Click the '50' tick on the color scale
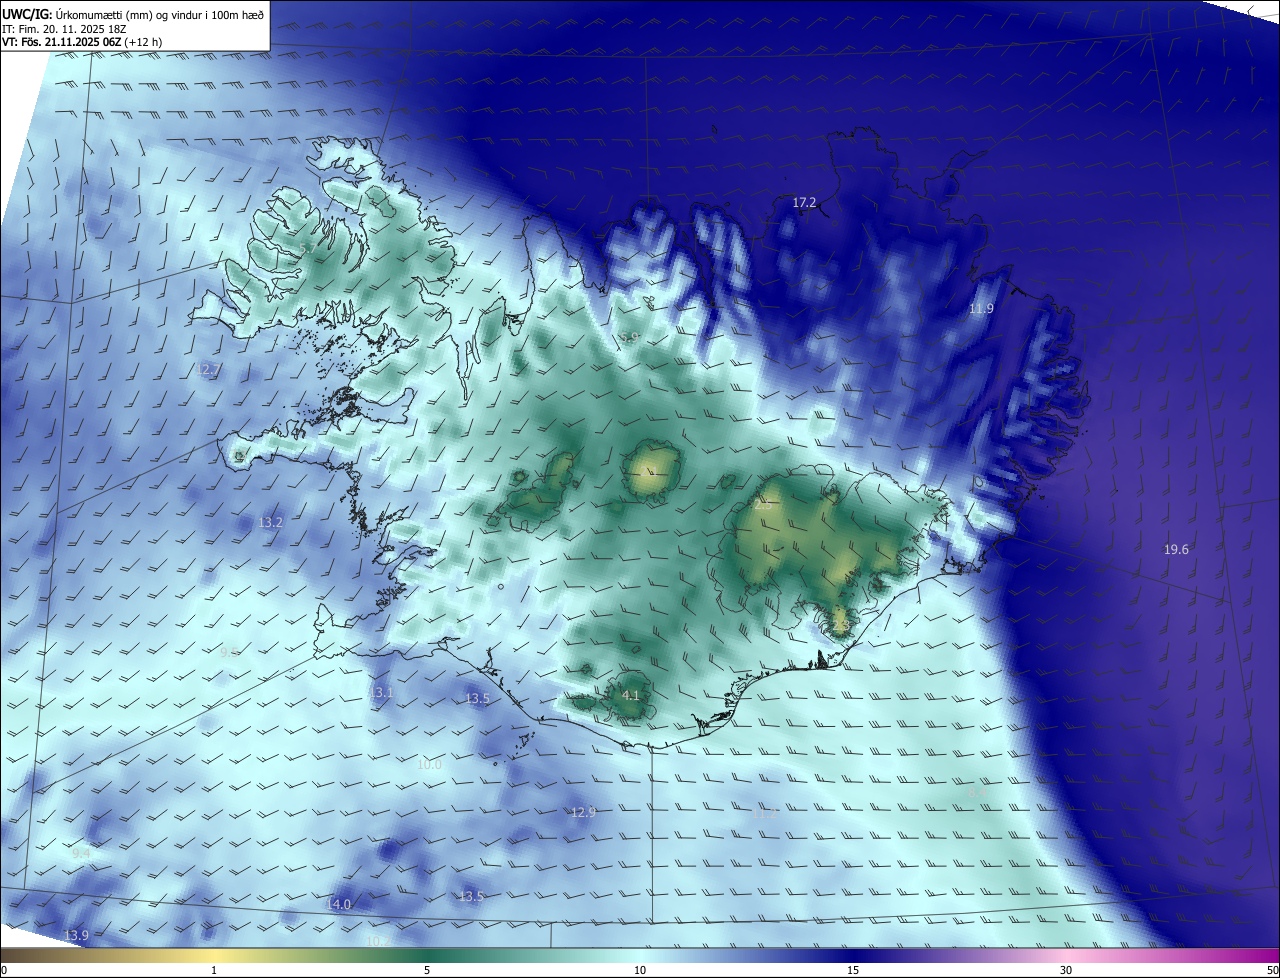 pyautogui.click(x=1272, y=970)
